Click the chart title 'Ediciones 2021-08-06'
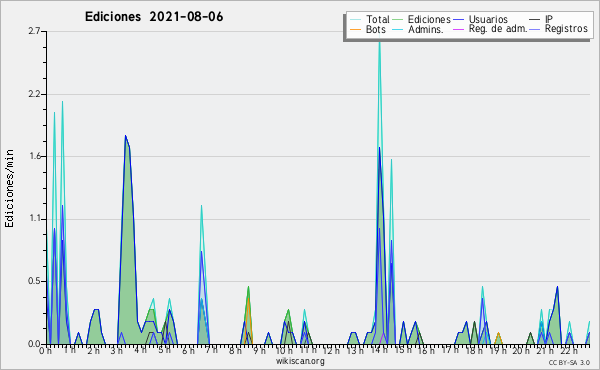This screenshot has width=600, height=370. [x=154, y=17]
